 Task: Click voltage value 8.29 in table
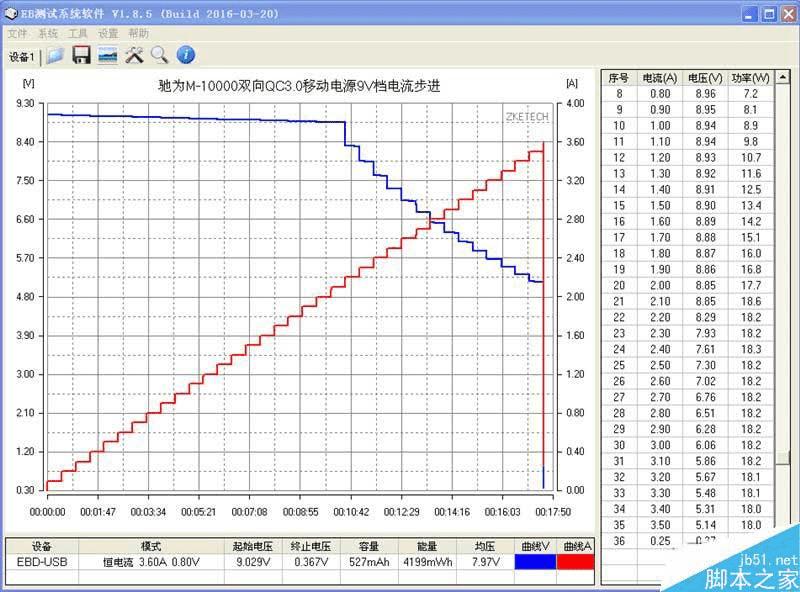pyautogui.click(x=705, y=317)
